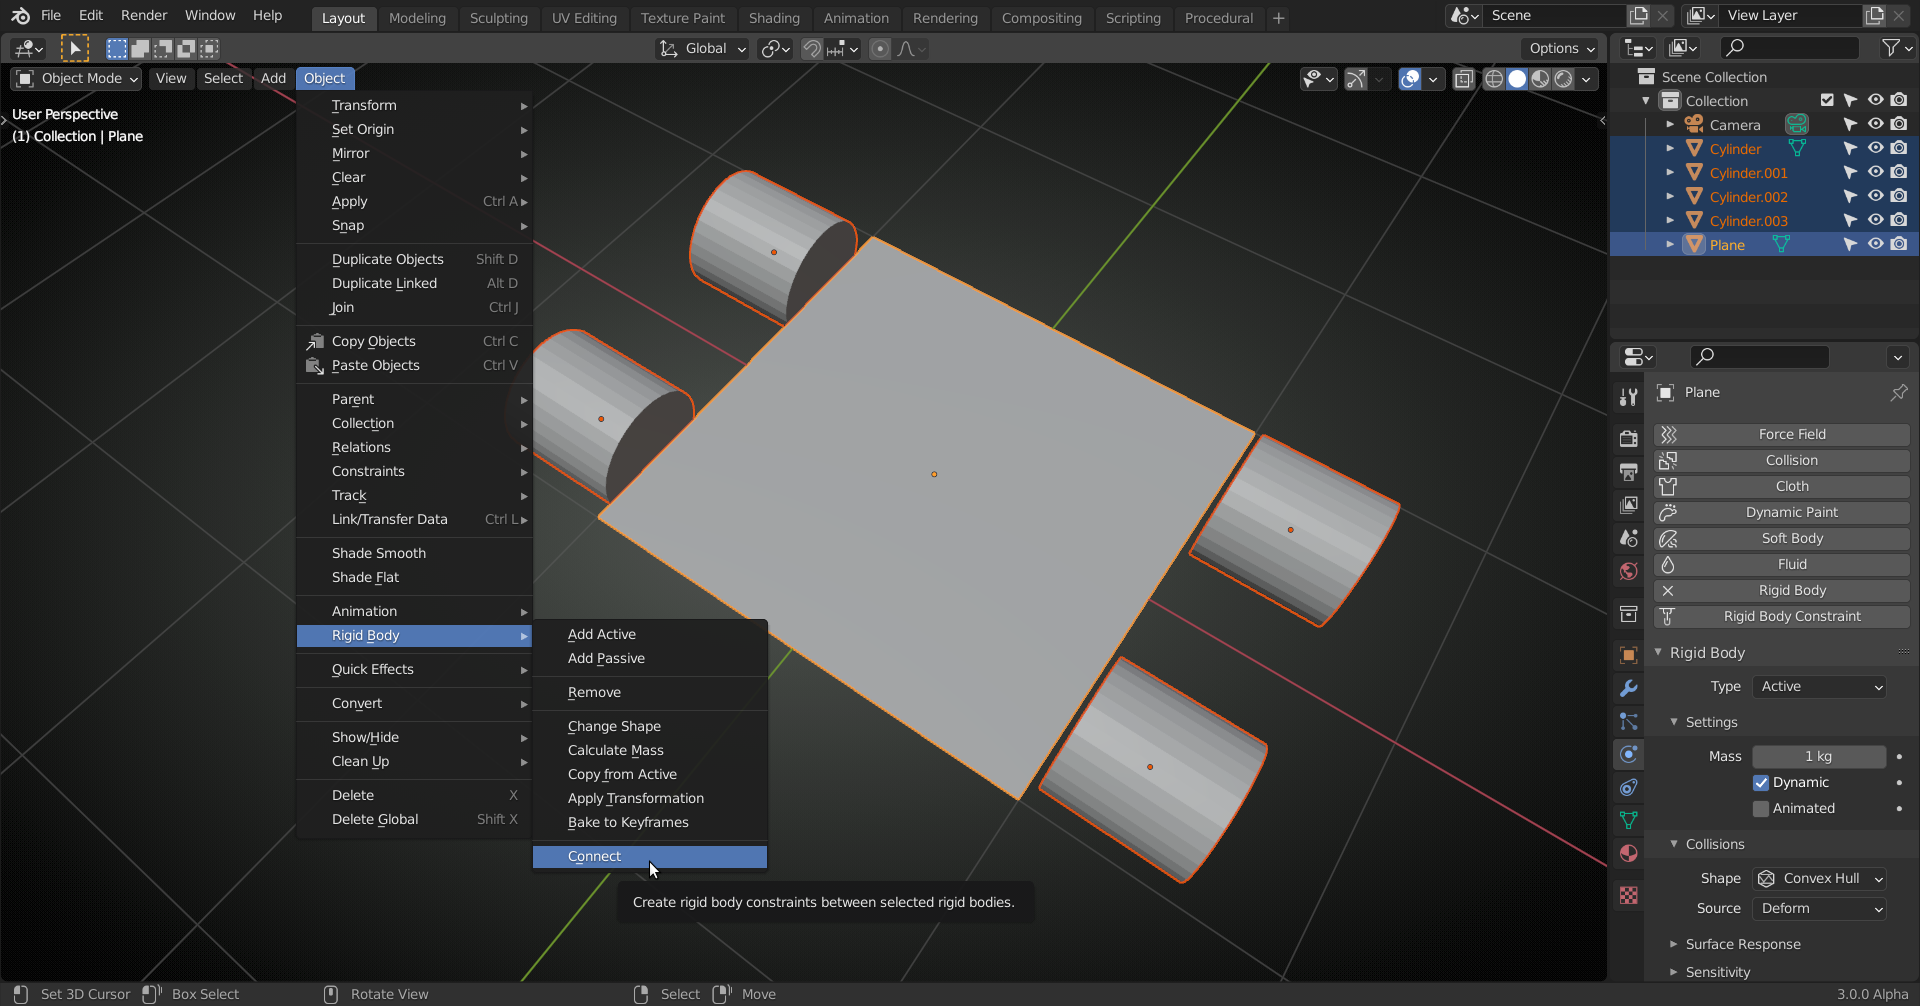The width and height of the screenshot is (1920, 1006).
Task: Switch to the Sculpting workspace tab
Action: (498, 18)
